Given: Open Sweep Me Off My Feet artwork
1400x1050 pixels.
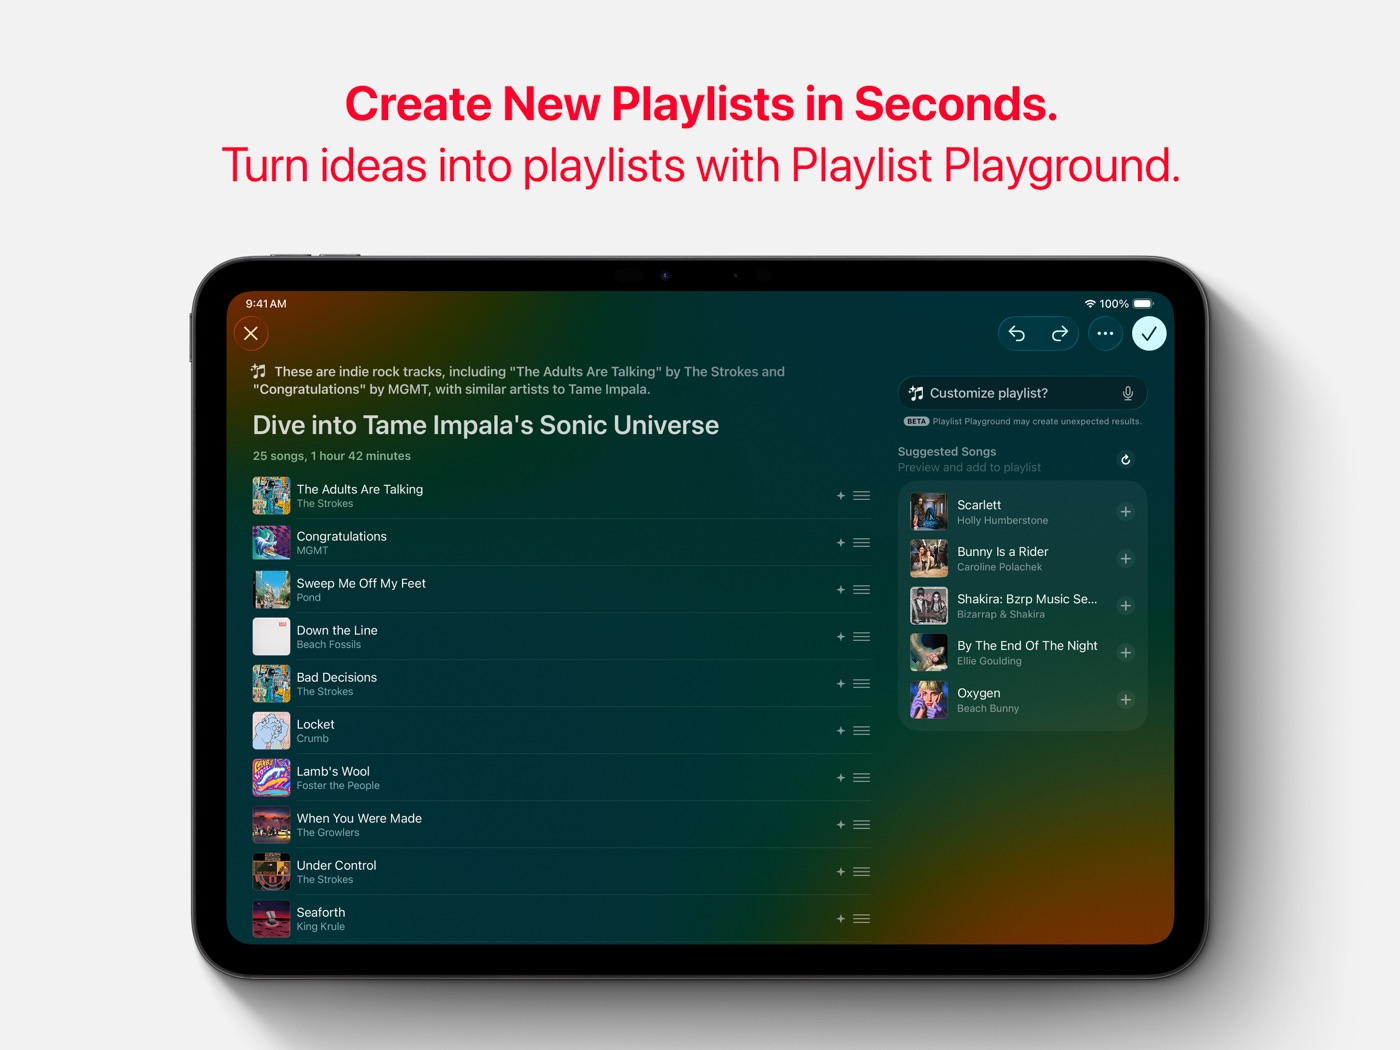Looking at the screenshot, I should click(x=271, y=590).
